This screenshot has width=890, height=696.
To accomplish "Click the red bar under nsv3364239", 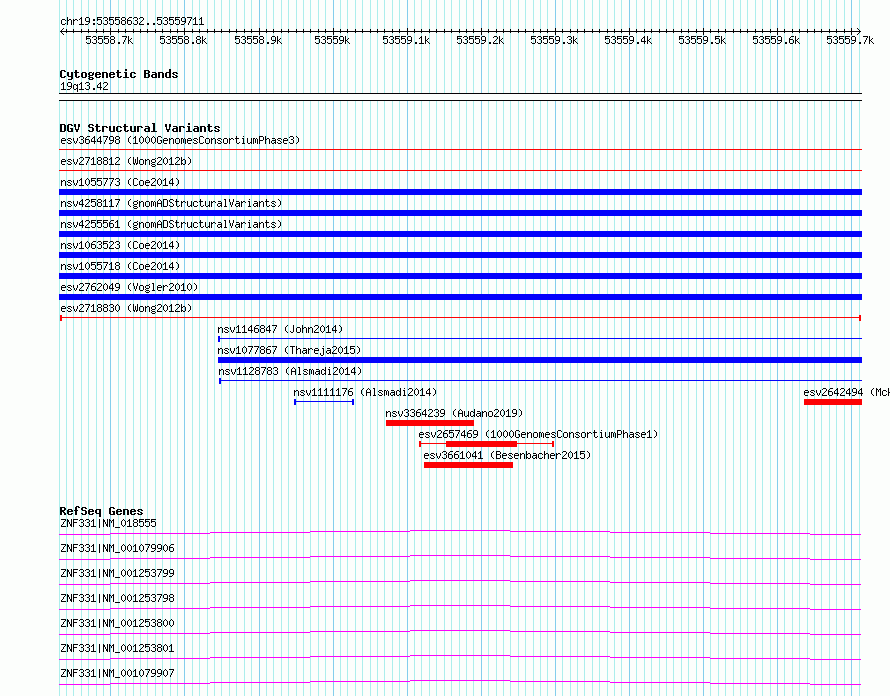I will click(430, 423).
